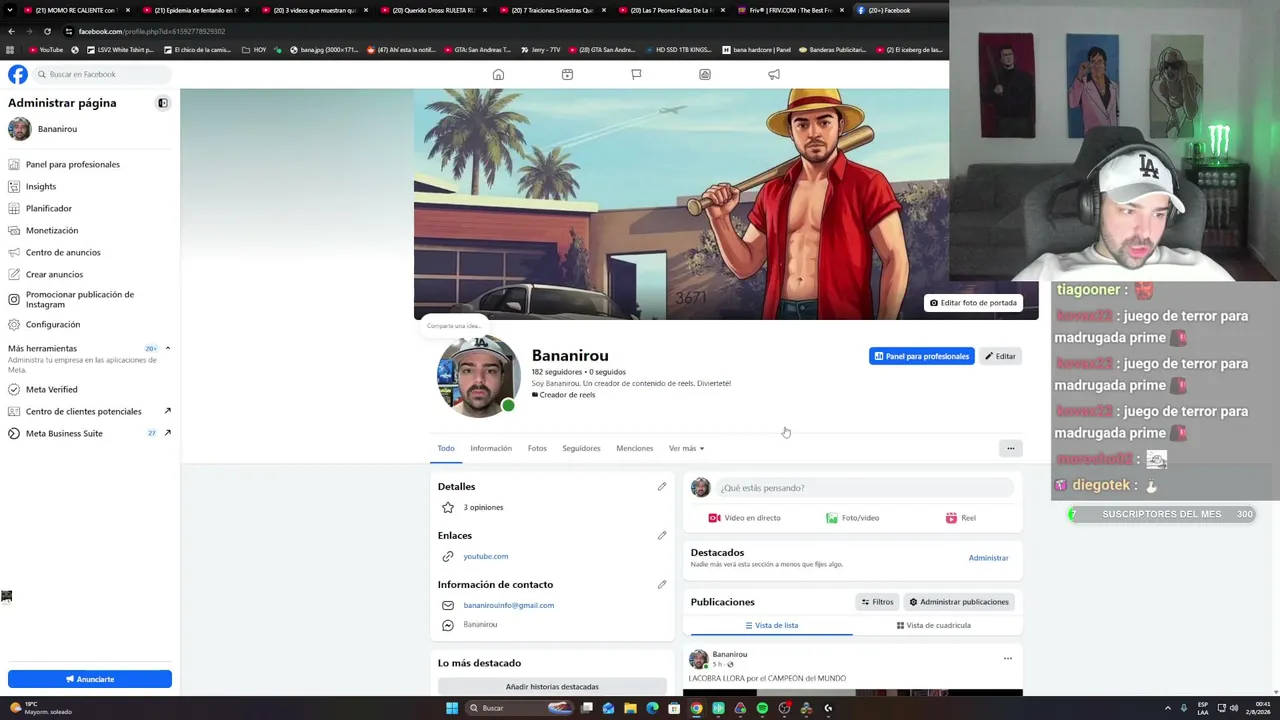The image size is (1280, 720).
Task: Open File Explorer from the taskbar
Action: pyautogui.click(x=630, y=708)
